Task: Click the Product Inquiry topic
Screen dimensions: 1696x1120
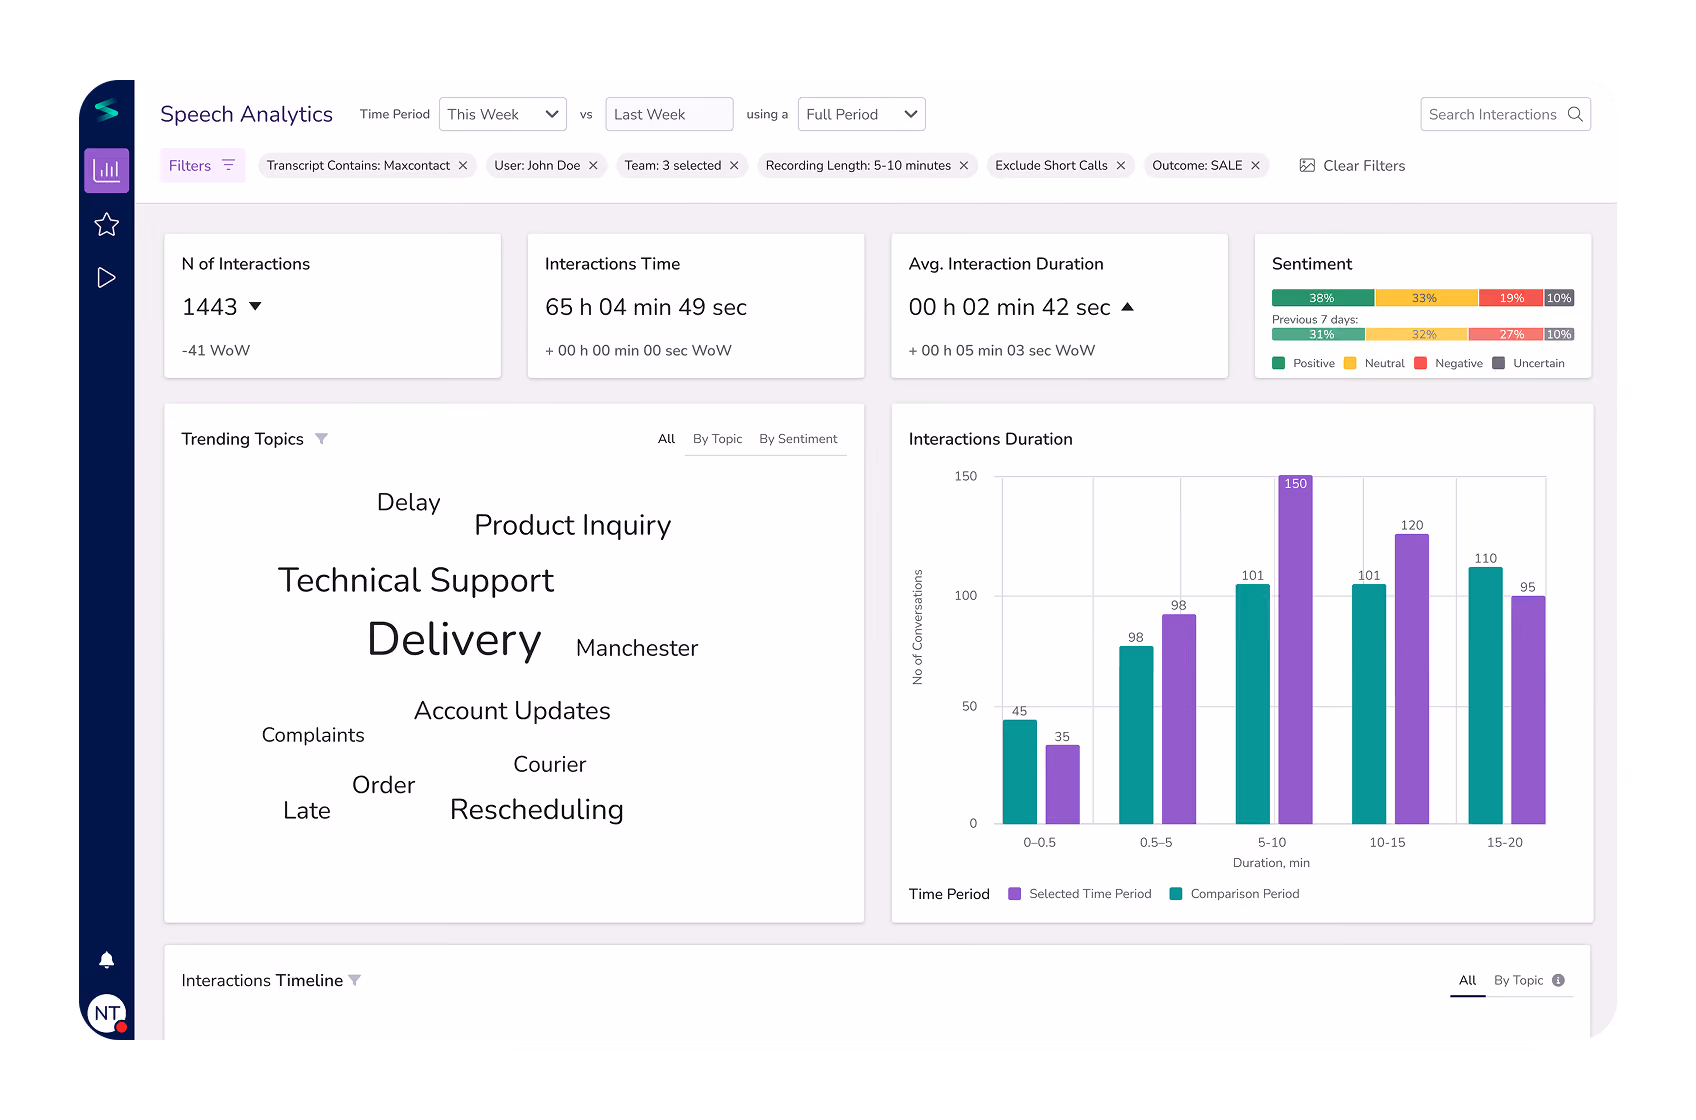Action: (x=573, y=526)
